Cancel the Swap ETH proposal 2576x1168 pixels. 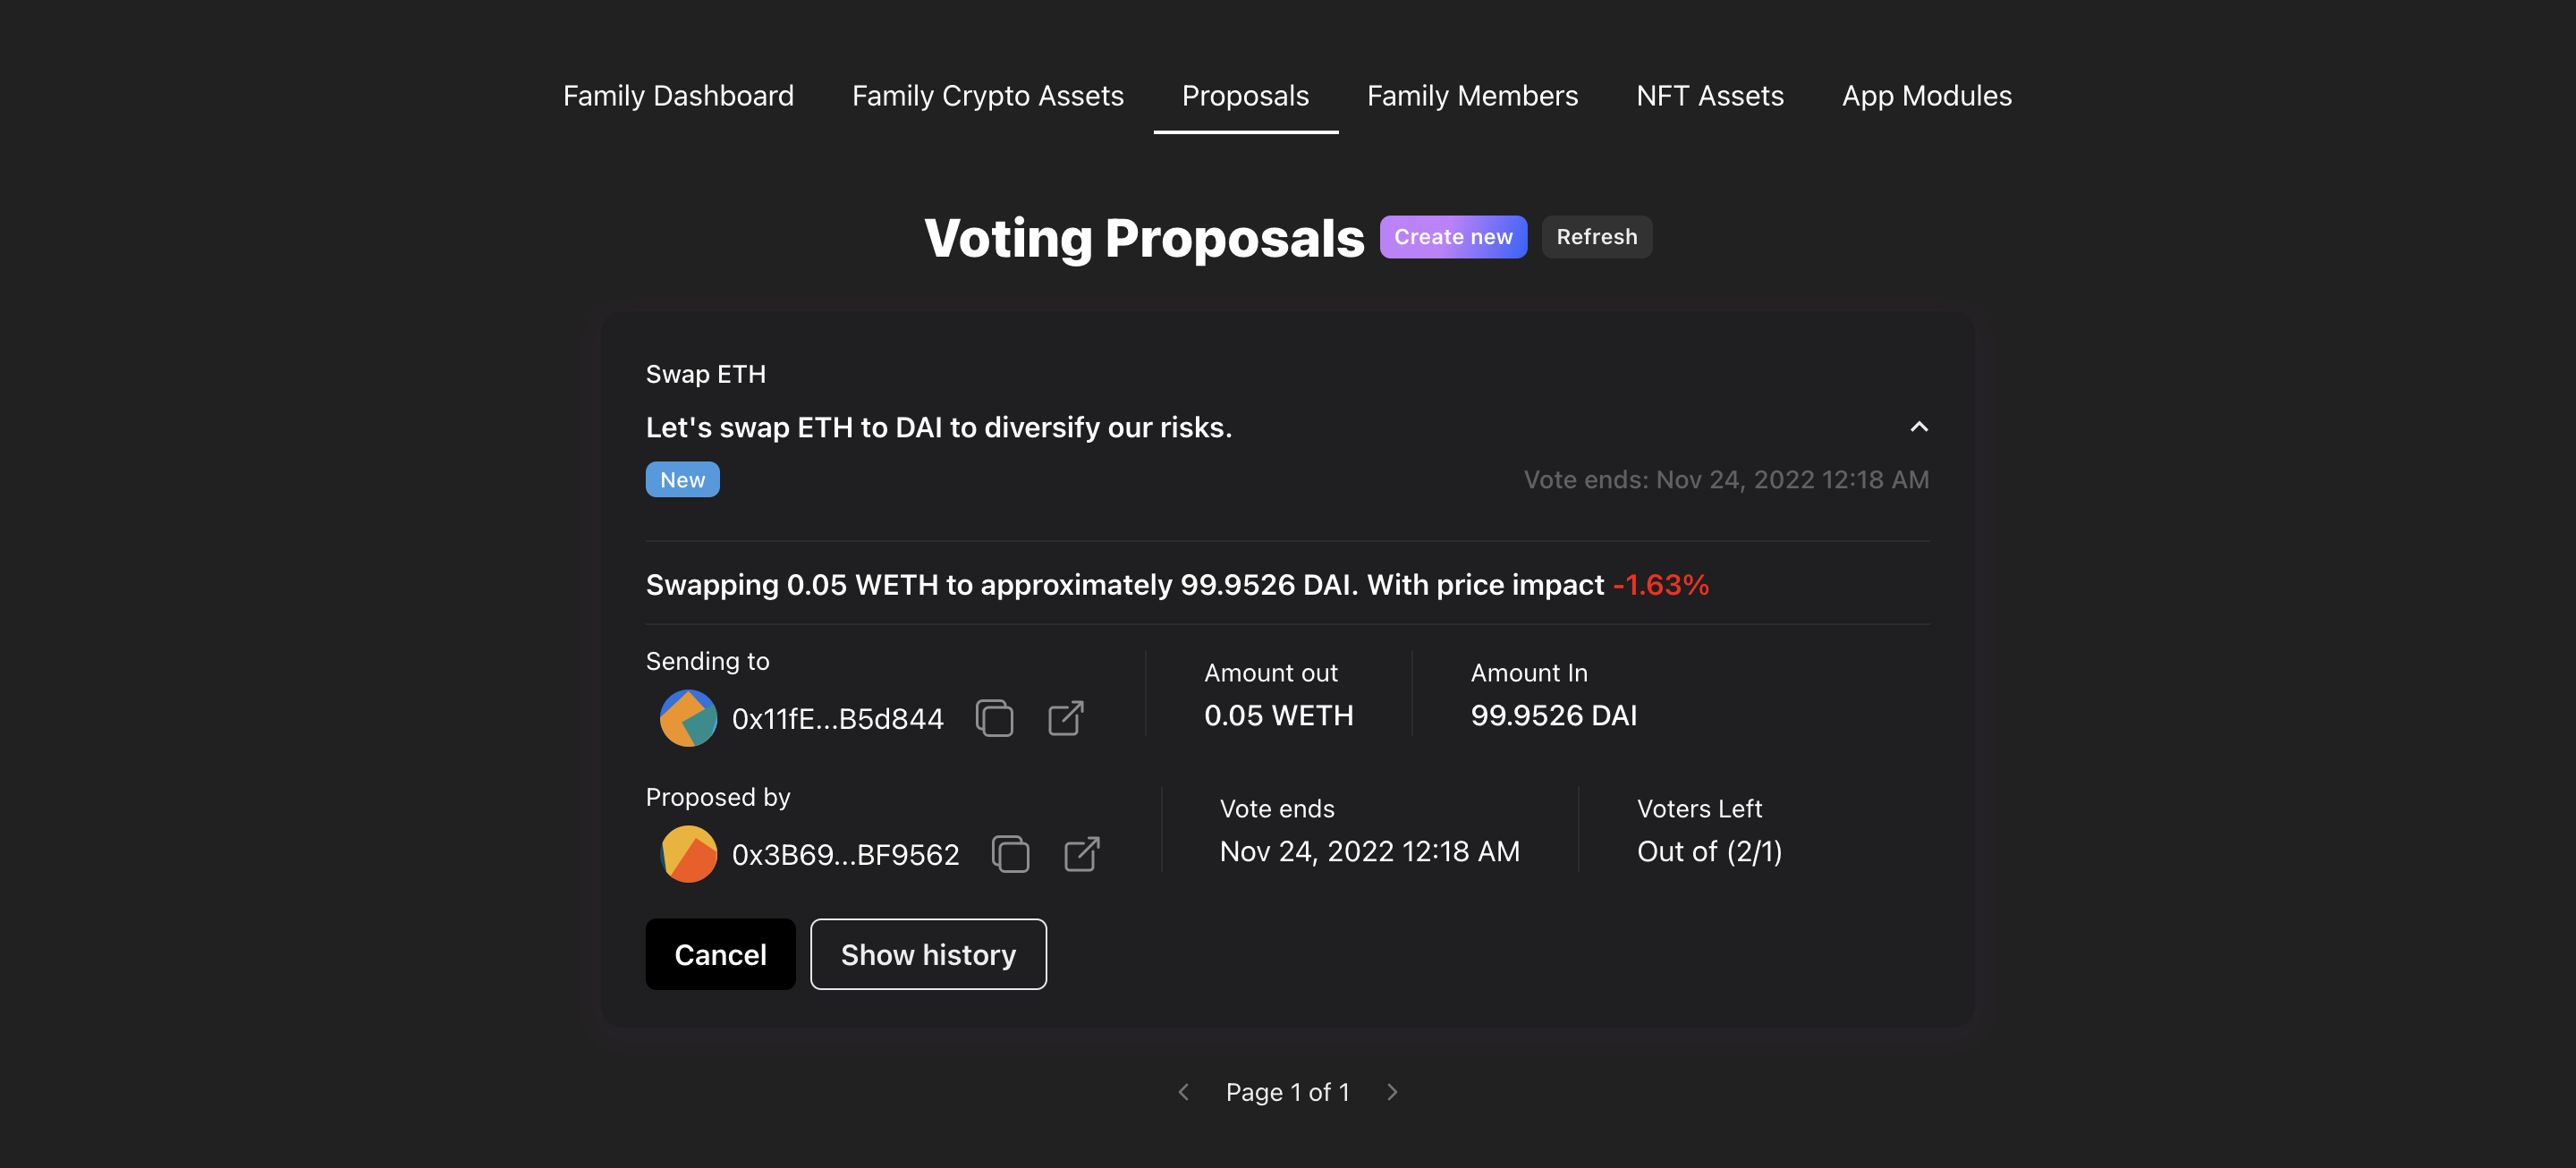[720, 955]
